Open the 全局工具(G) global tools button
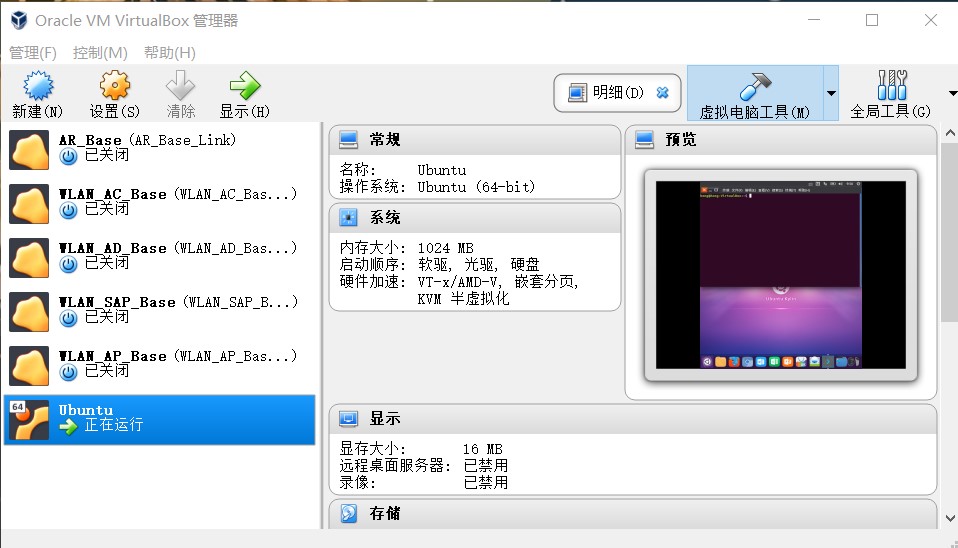The width and height of the screenshot is (958, 548). [891, 93]
